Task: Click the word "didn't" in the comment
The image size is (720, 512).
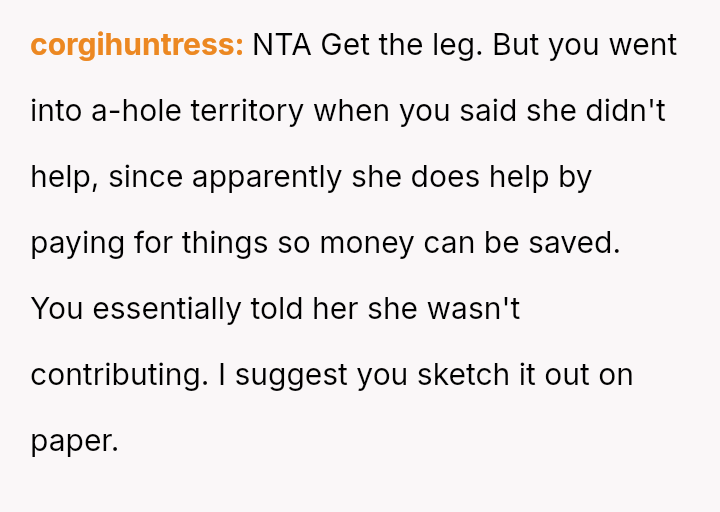Action: (x=626, y=111)
